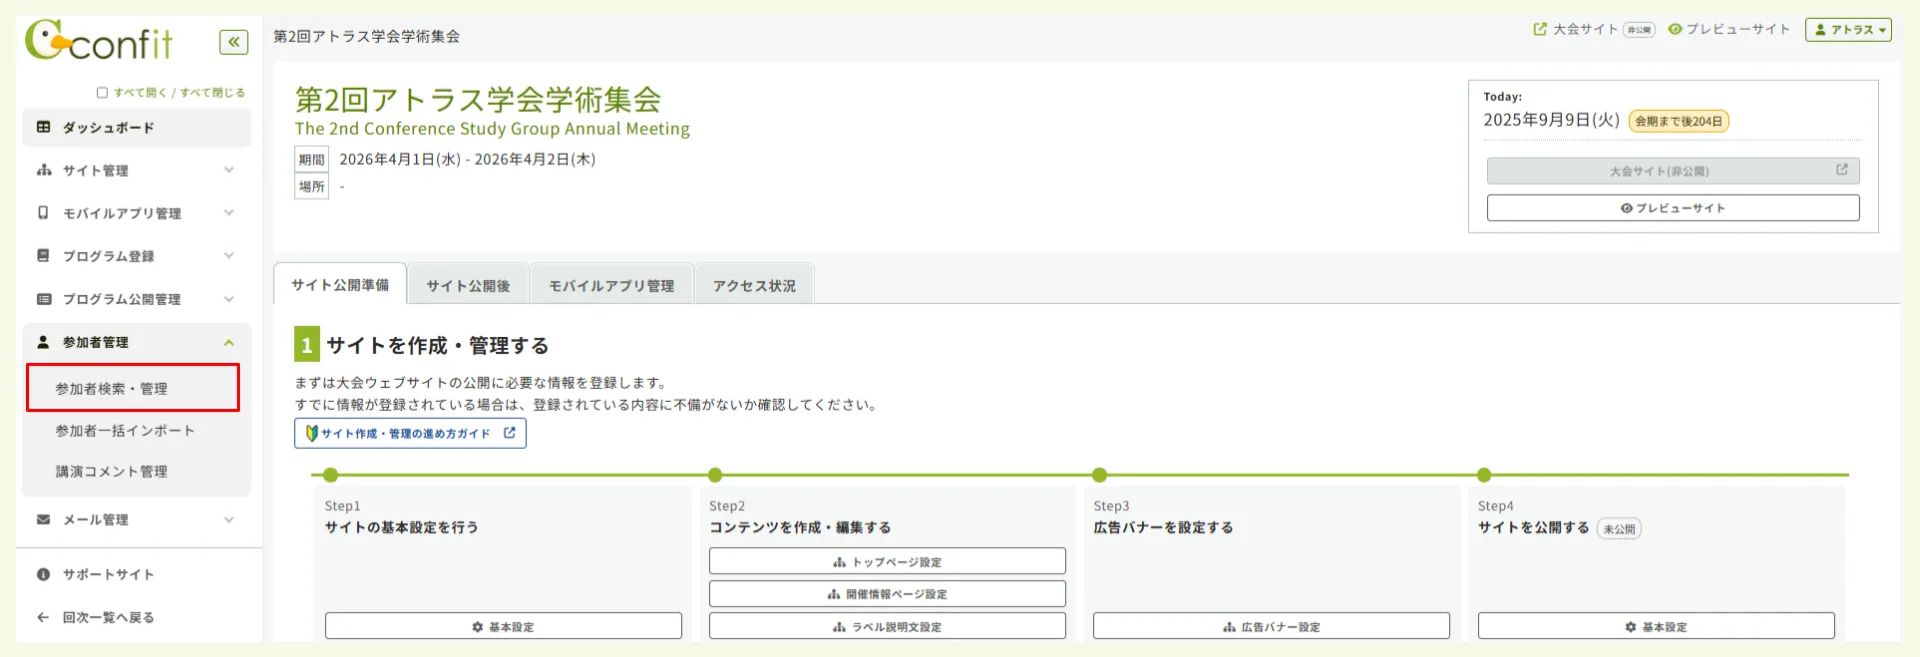1920x657 pixels.
Task: Click the back arrow beside 回次一覧へ戻る
Action: pyautogui.click(x=43, y=618)
